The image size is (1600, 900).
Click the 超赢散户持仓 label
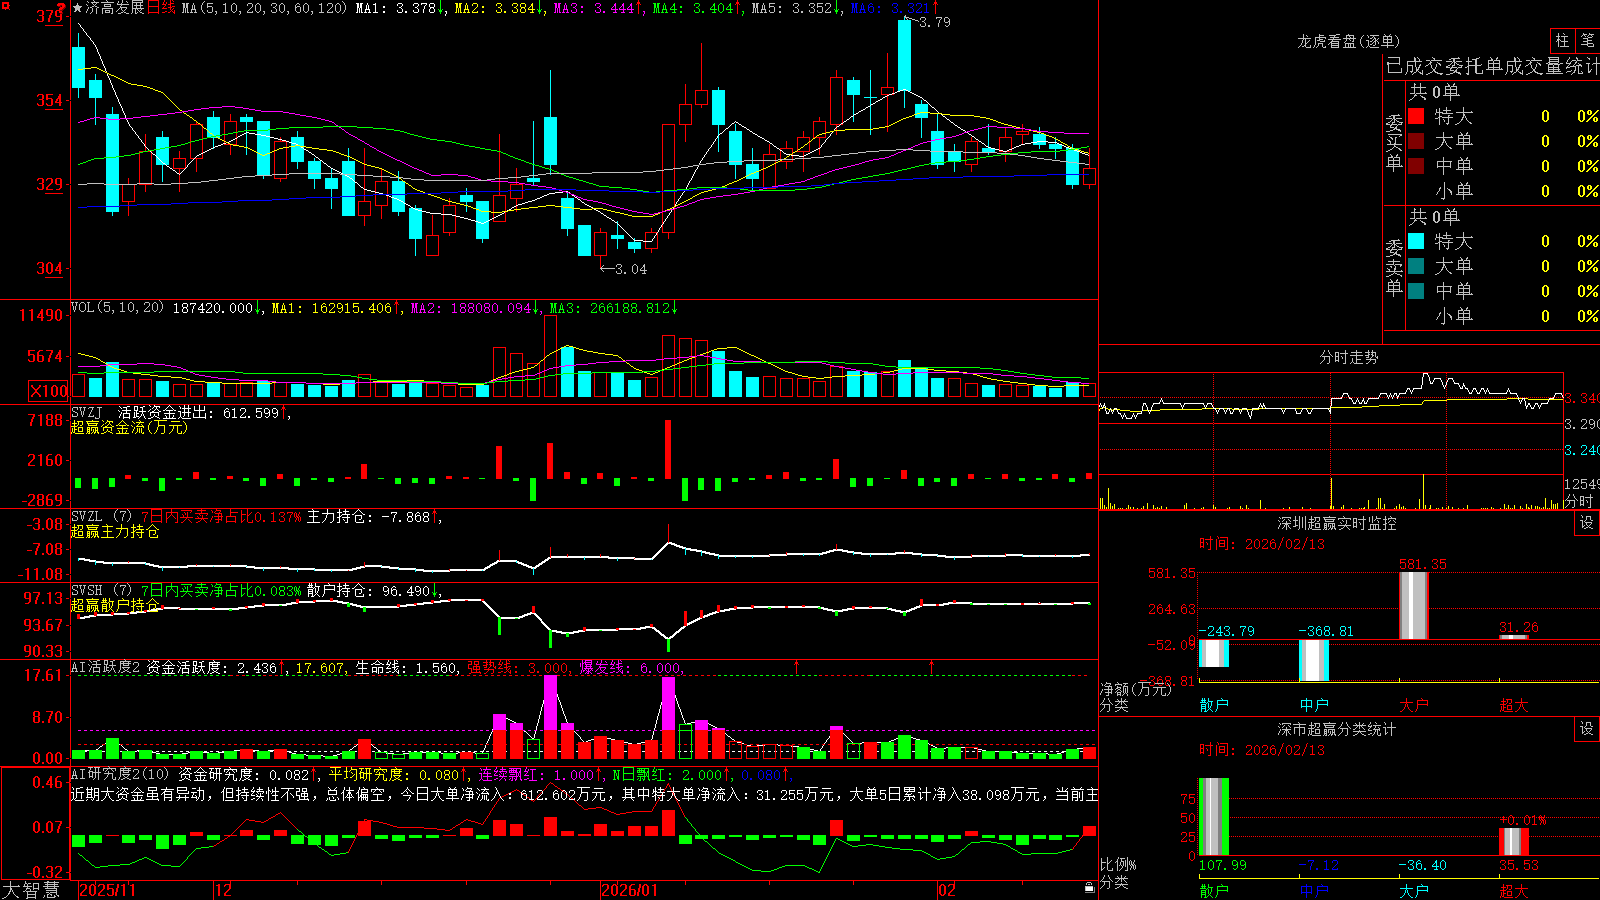[115, 605]
